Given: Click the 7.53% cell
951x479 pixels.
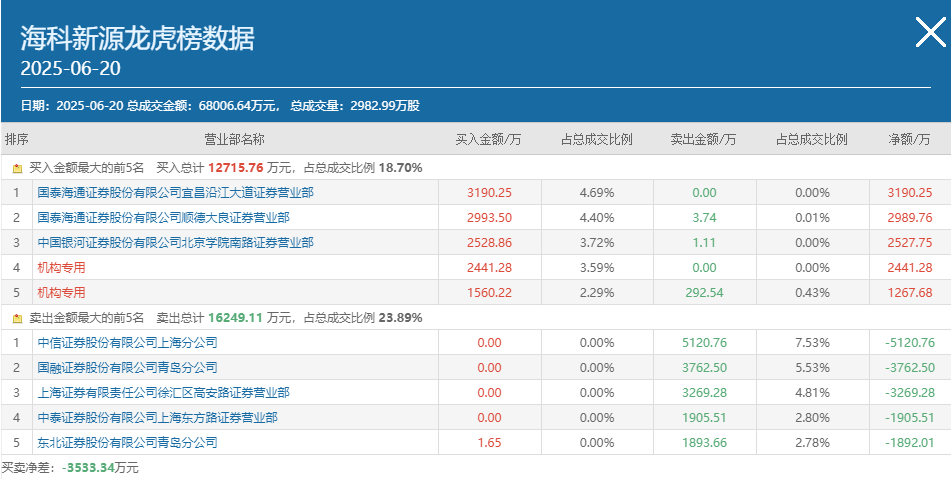Looking at the screenshot, I should click(812, 343).
